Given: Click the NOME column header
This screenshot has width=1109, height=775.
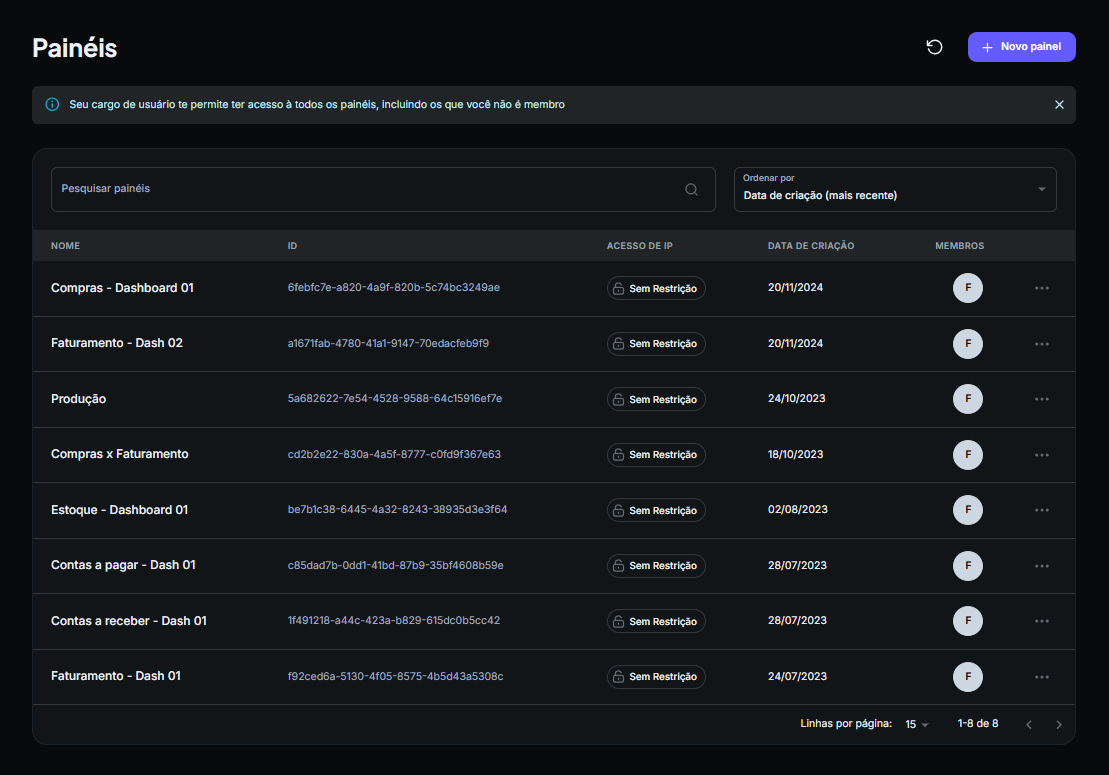Looking at the screenshot, I should pos(65,246).
